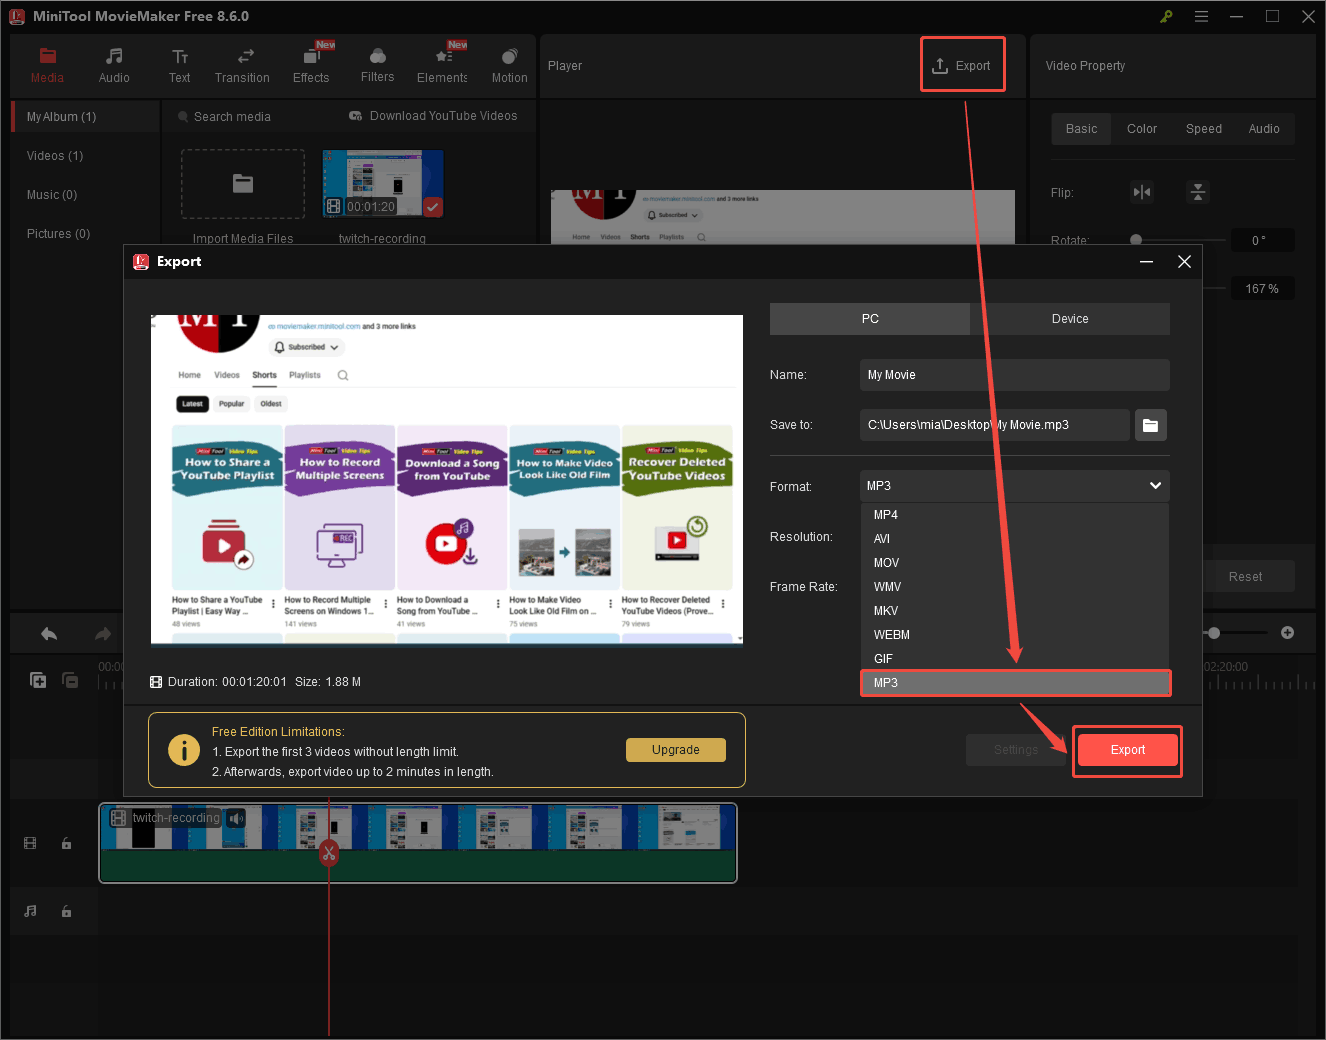Expand the Format dropdown showing MP3
1326x1040 pixels.
[1015, 486]
